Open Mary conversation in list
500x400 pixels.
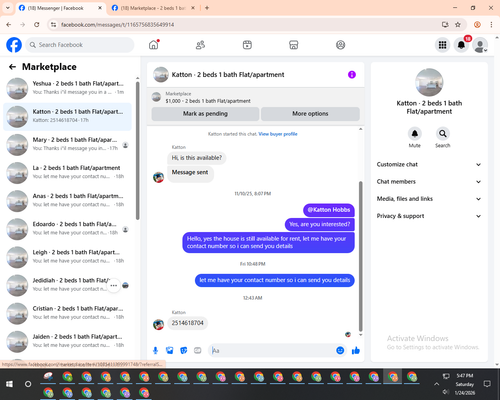pos(67,145)
